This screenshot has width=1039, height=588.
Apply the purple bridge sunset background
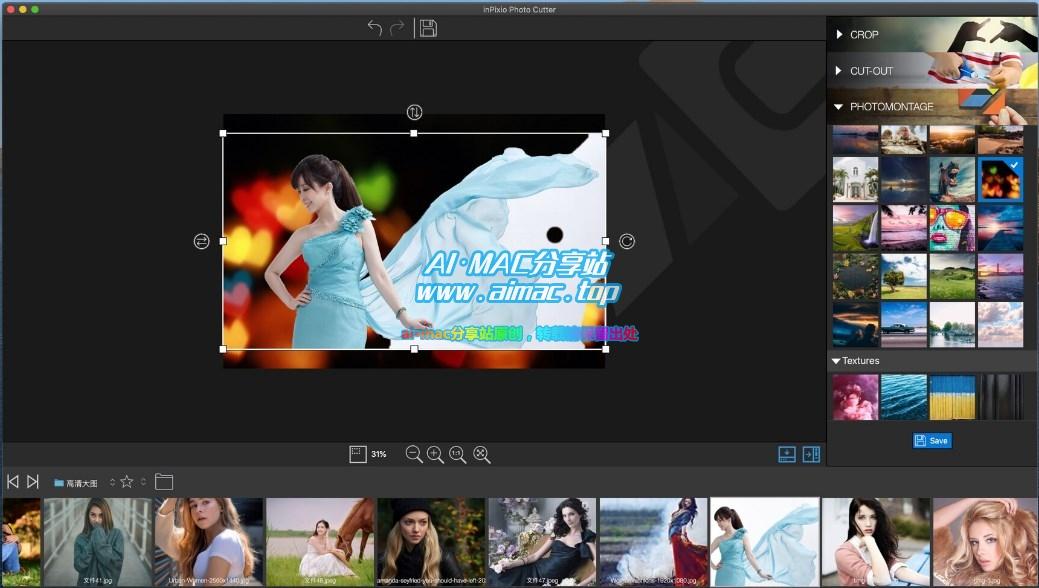coord(1001,276)
